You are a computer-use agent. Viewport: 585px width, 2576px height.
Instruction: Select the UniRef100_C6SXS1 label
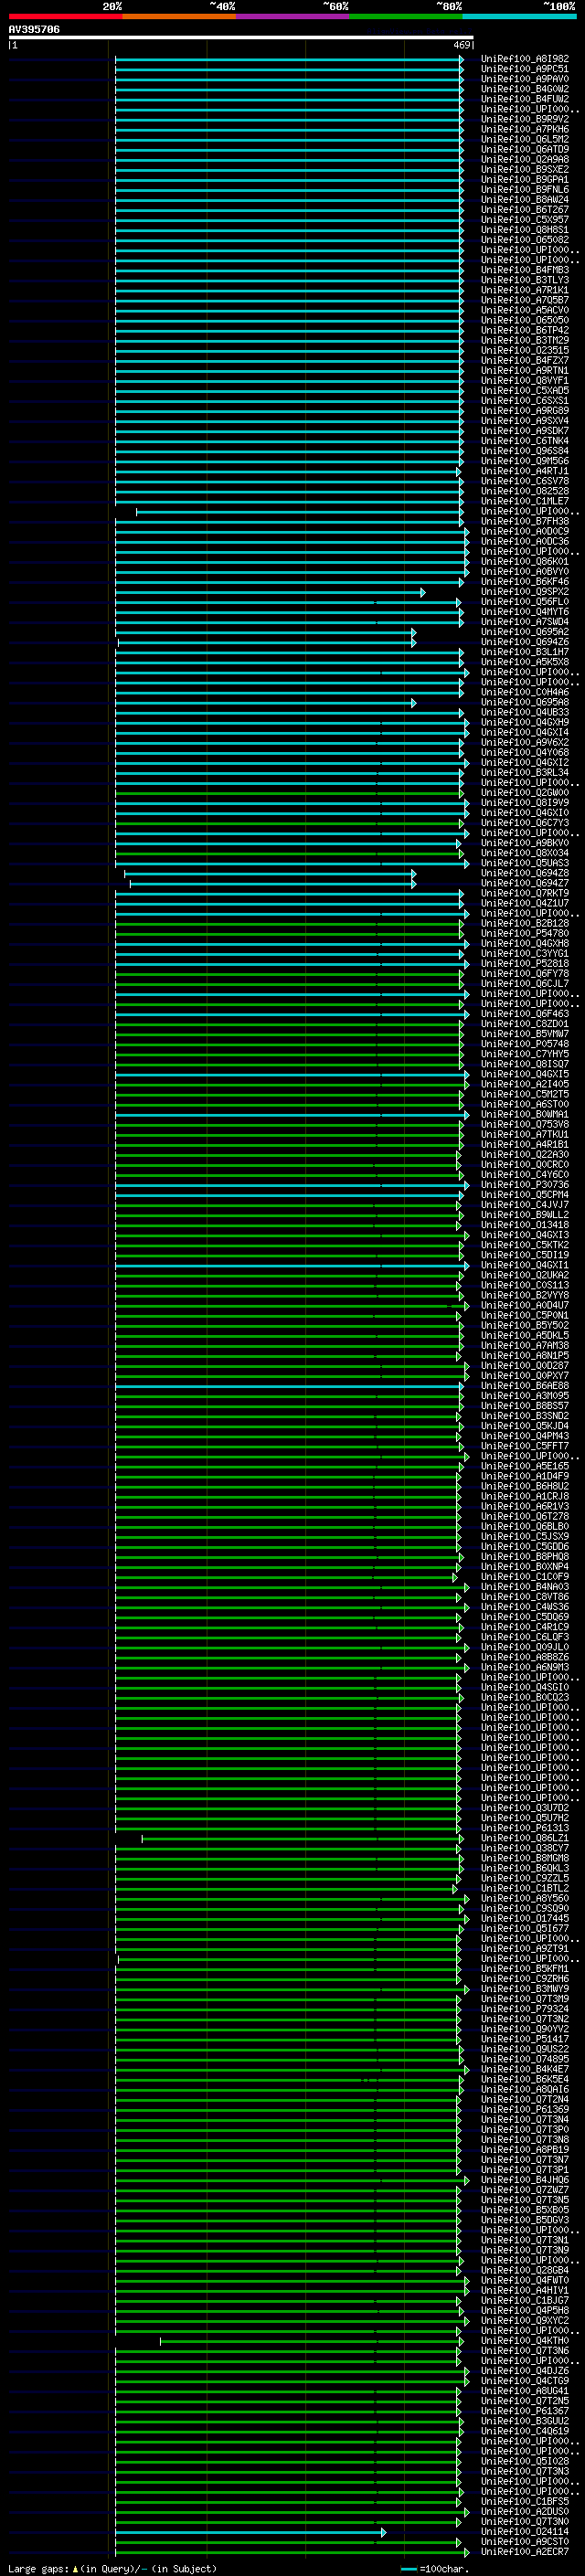(525, 401)
